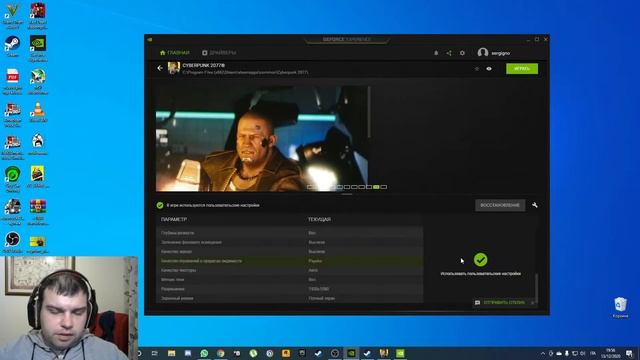Screen dimensions: 640x360
Task: Click the settings list vertical scrollbar
Action: (x=536, y=288)
